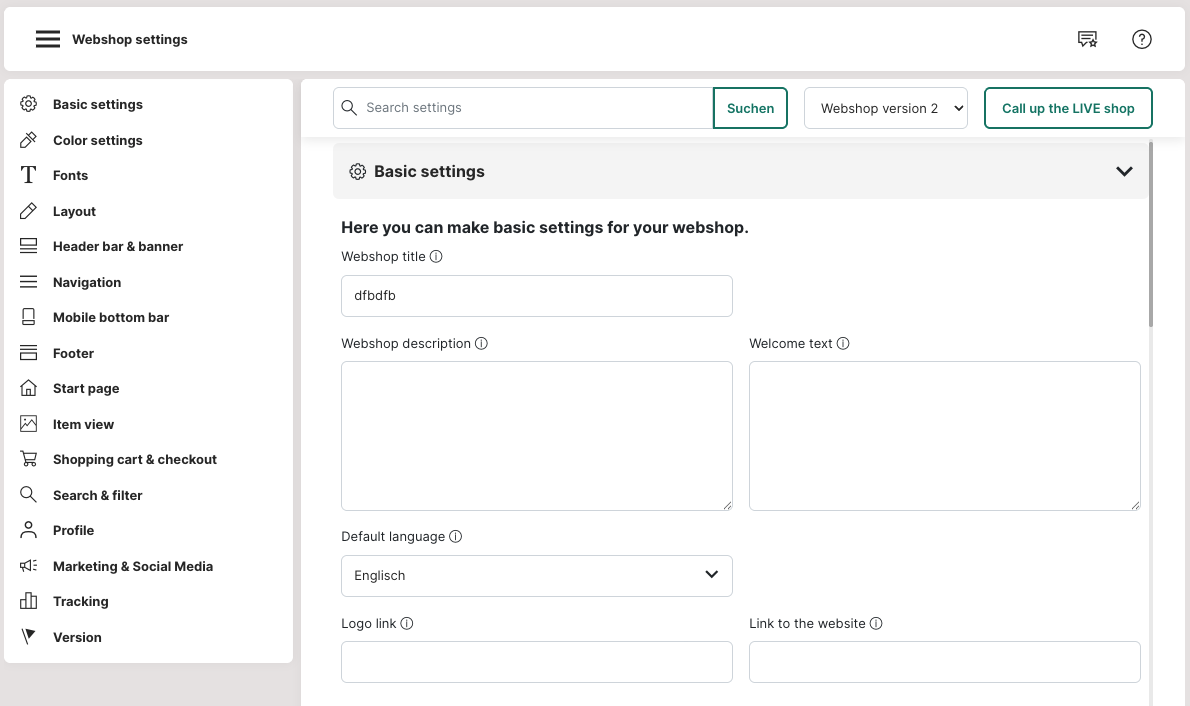Click the Link to the website info icon
This screenshot has width=1190, height=706.
point(876,623)
